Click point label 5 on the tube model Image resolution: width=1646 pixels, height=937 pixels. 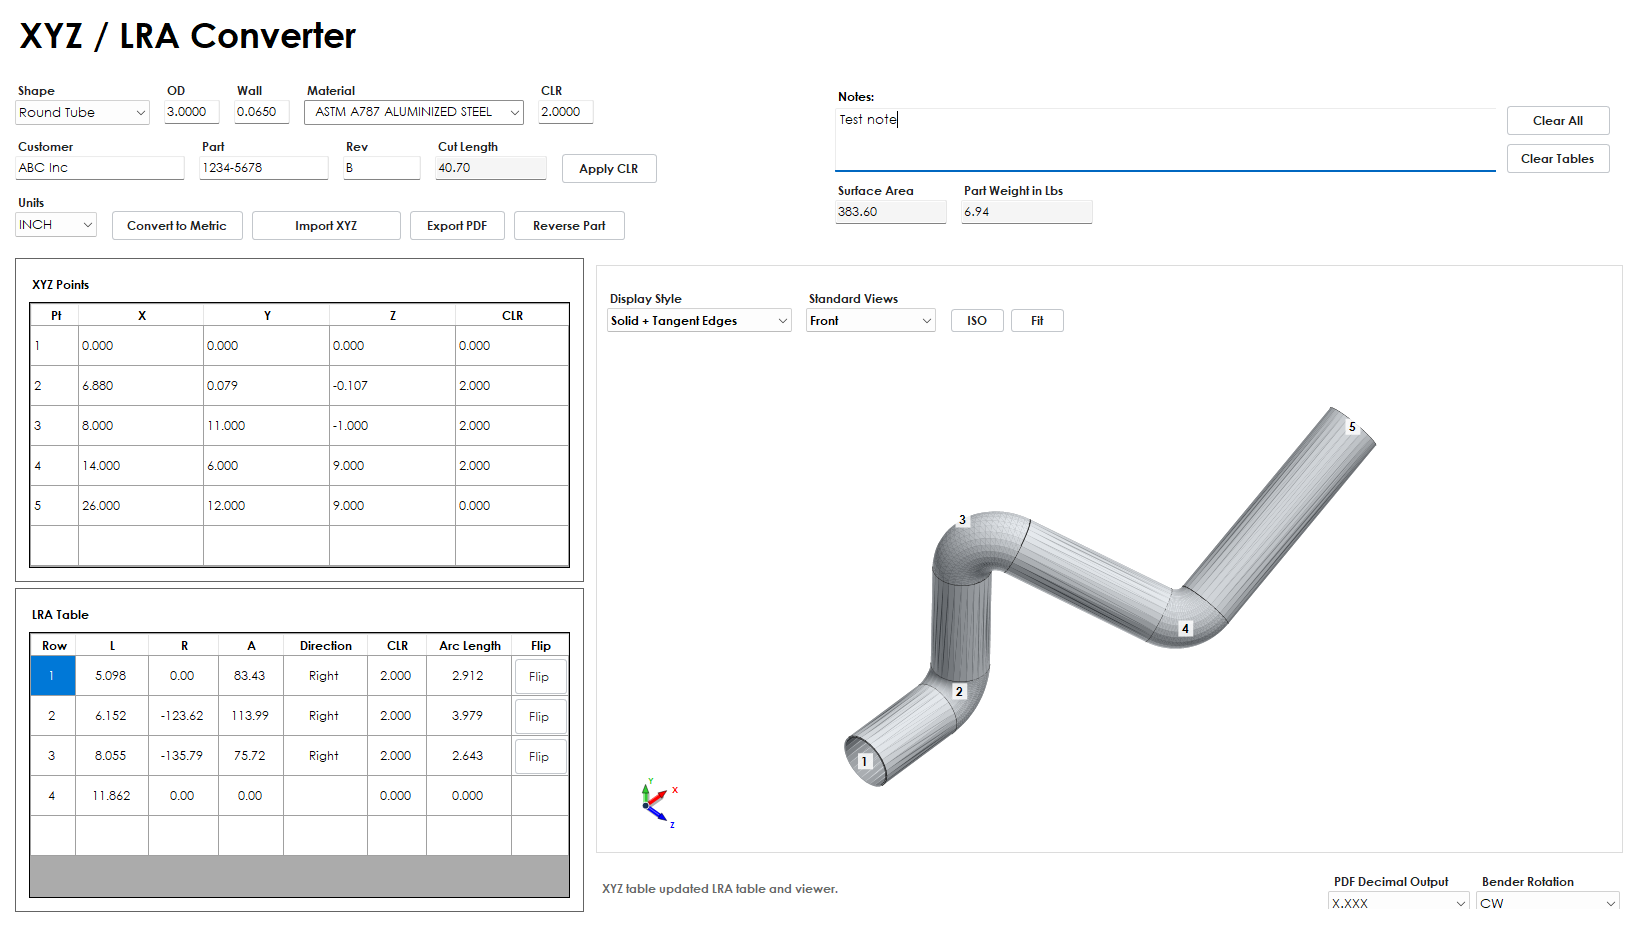click(1352, 427)
